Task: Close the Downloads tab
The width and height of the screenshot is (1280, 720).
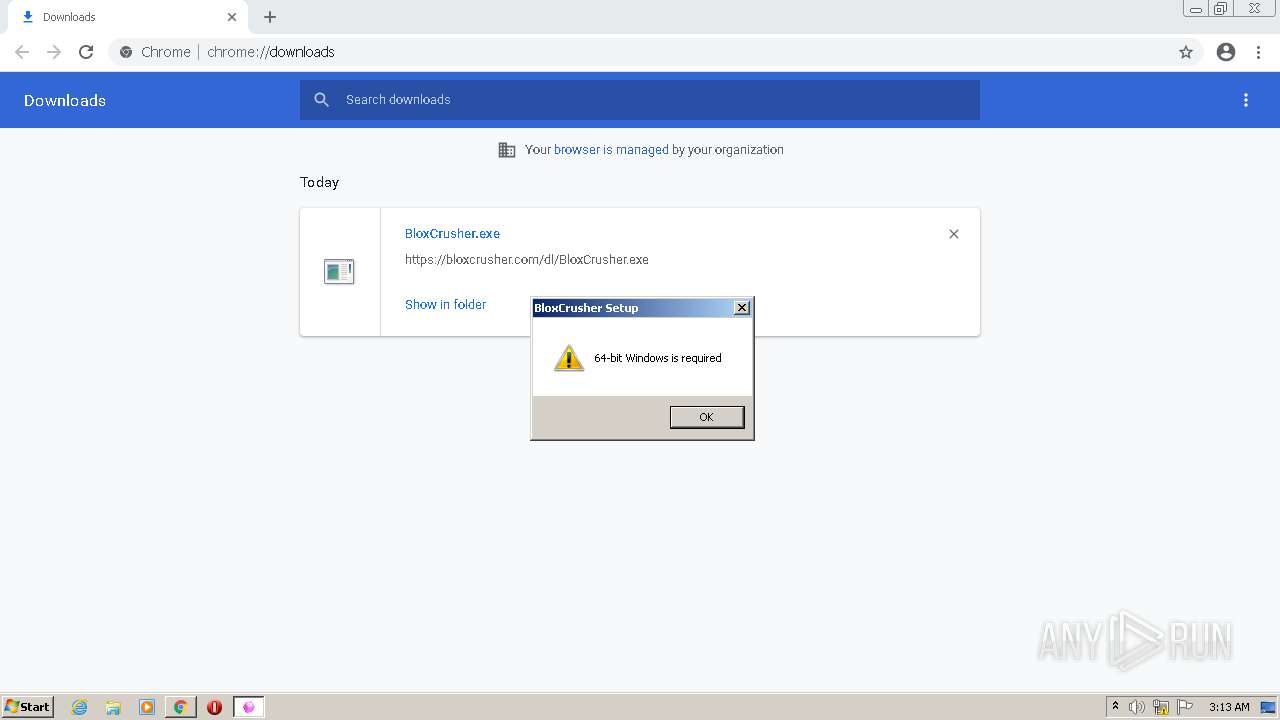Action: click(232, 17)
